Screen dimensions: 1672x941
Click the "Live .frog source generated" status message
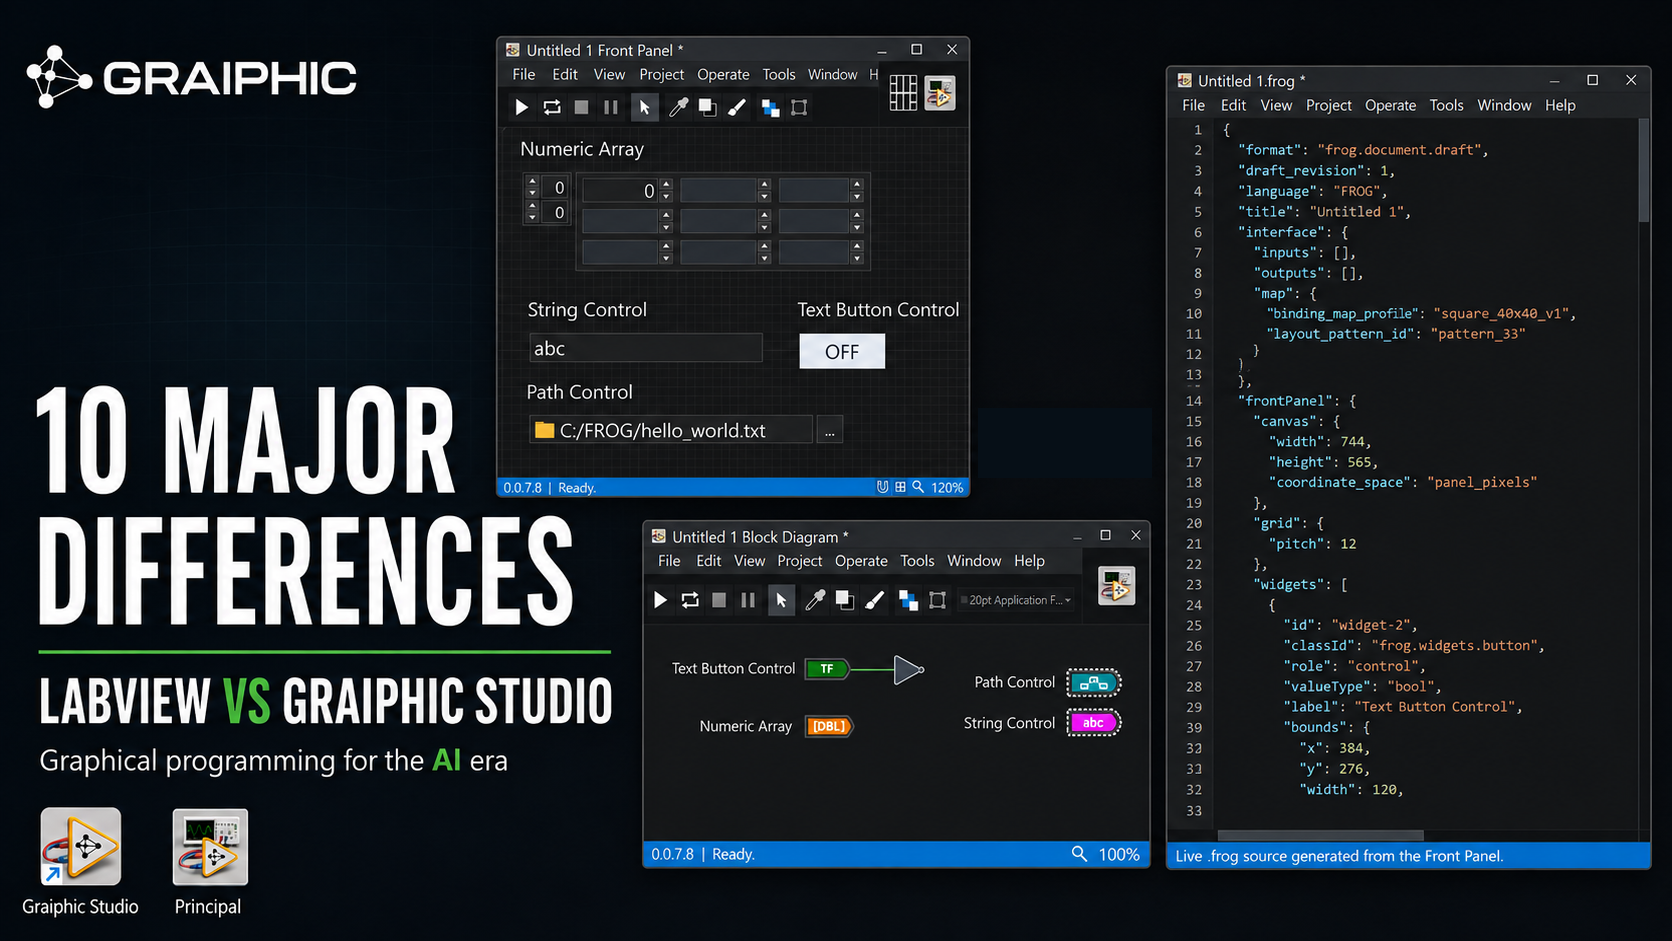[x=1339, y=856]
